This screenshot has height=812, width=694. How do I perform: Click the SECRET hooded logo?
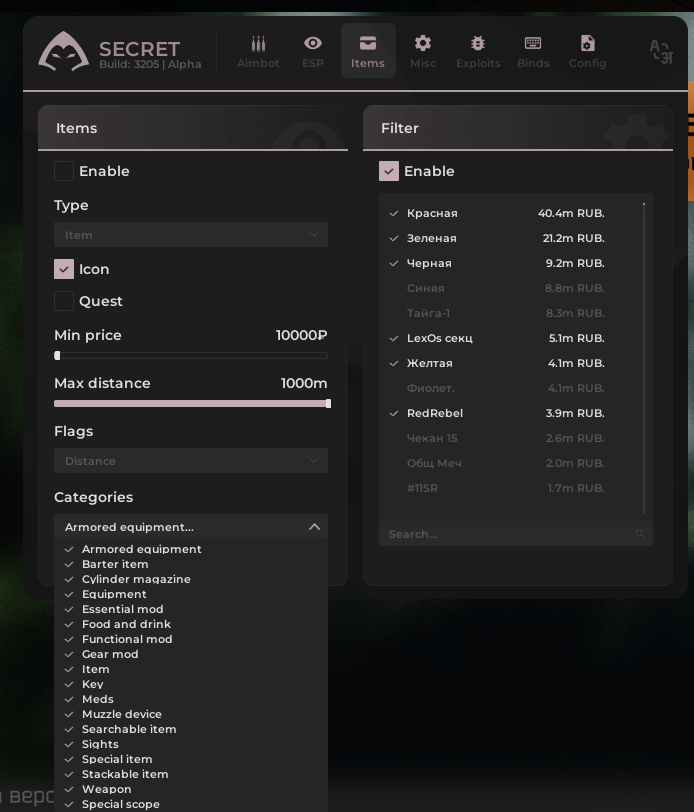(x=63, y=51)
